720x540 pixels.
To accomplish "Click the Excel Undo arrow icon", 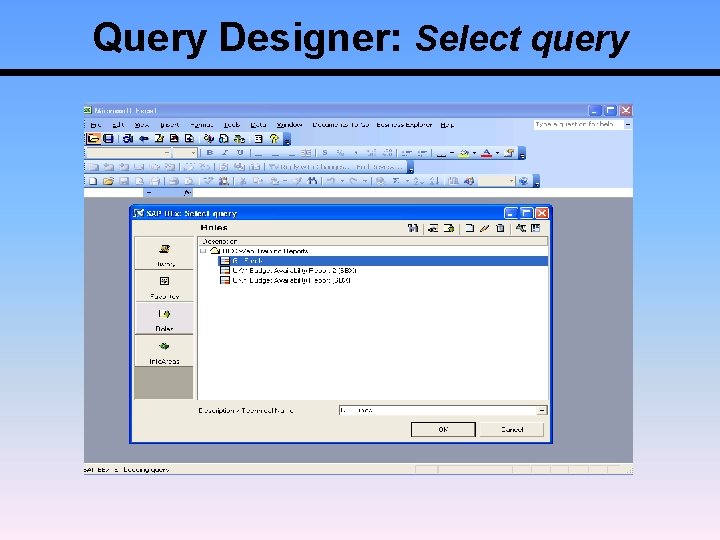I will [331, 181].
